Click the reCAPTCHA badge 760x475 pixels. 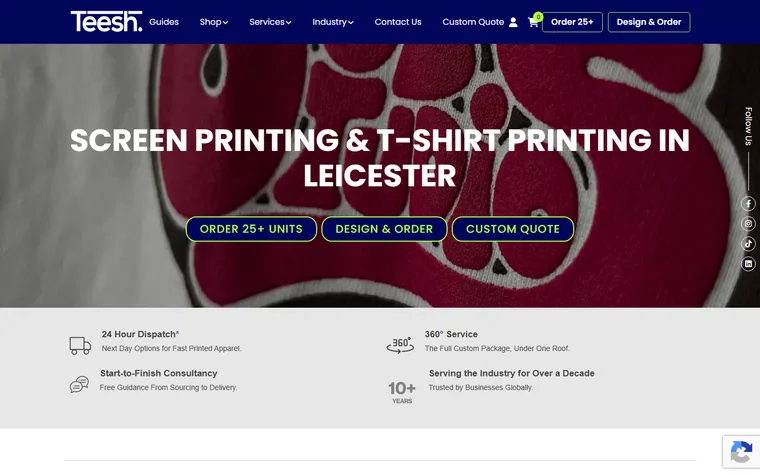click(x=741, y=452)
